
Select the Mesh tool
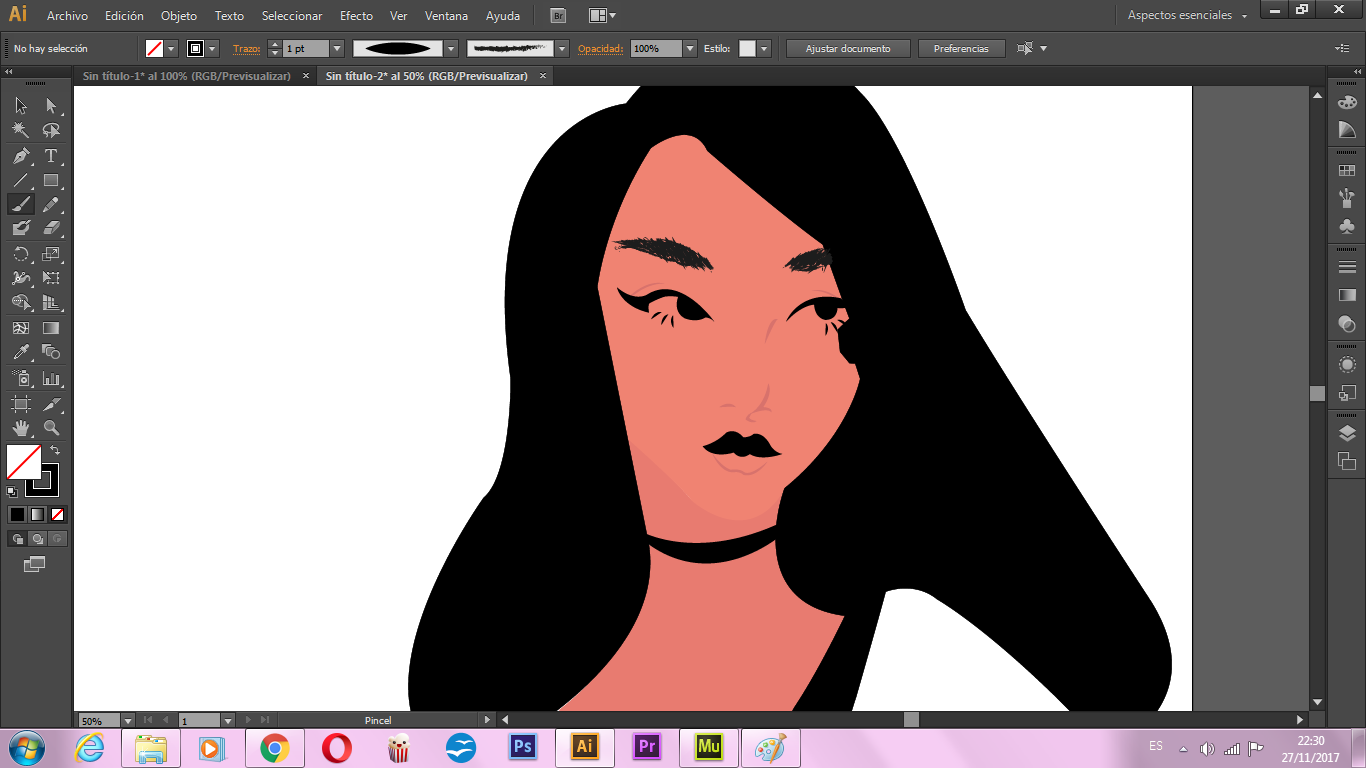coord(21,328)
